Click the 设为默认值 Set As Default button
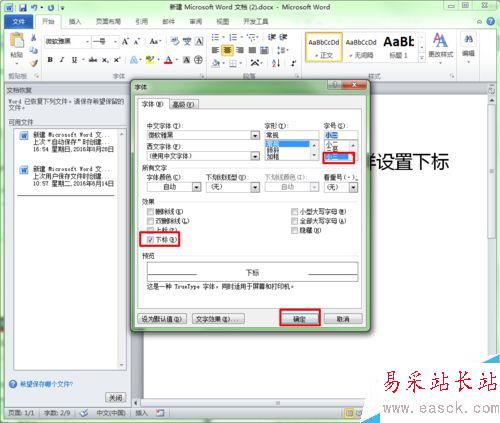The height and width of the screenshot is (423, 500). [x=162, y=319]
